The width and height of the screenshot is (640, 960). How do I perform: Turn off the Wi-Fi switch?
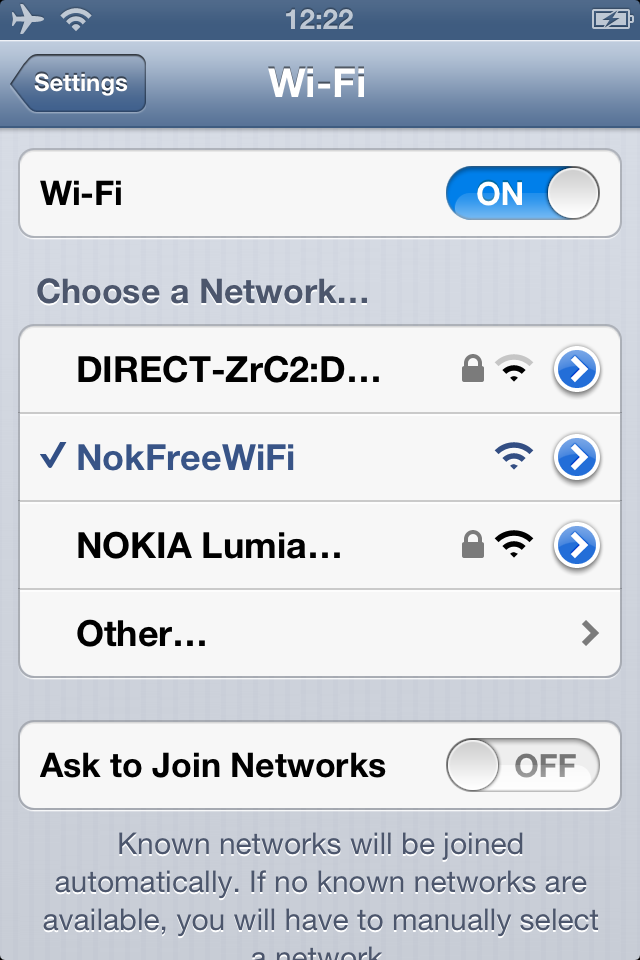point(522,193)
